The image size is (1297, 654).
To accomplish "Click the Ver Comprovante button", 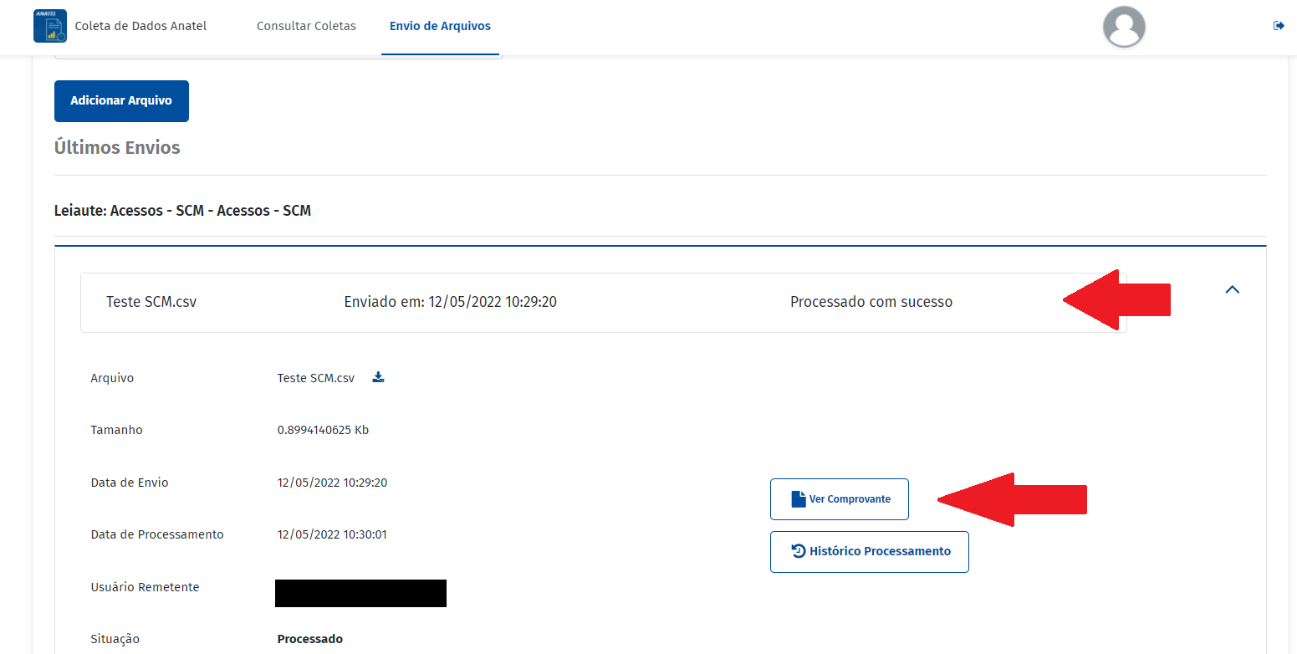I will pyautogui.click(x=839, y=499).
